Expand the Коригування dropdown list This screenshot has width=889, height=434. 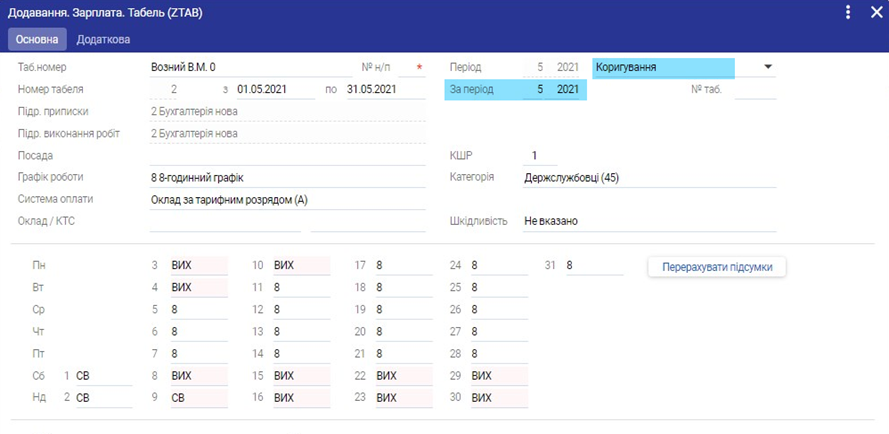[767, 67]
